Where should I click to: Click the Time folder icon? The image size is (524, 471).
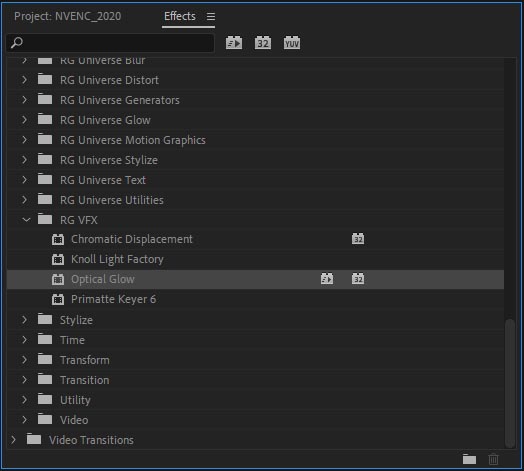45,339
